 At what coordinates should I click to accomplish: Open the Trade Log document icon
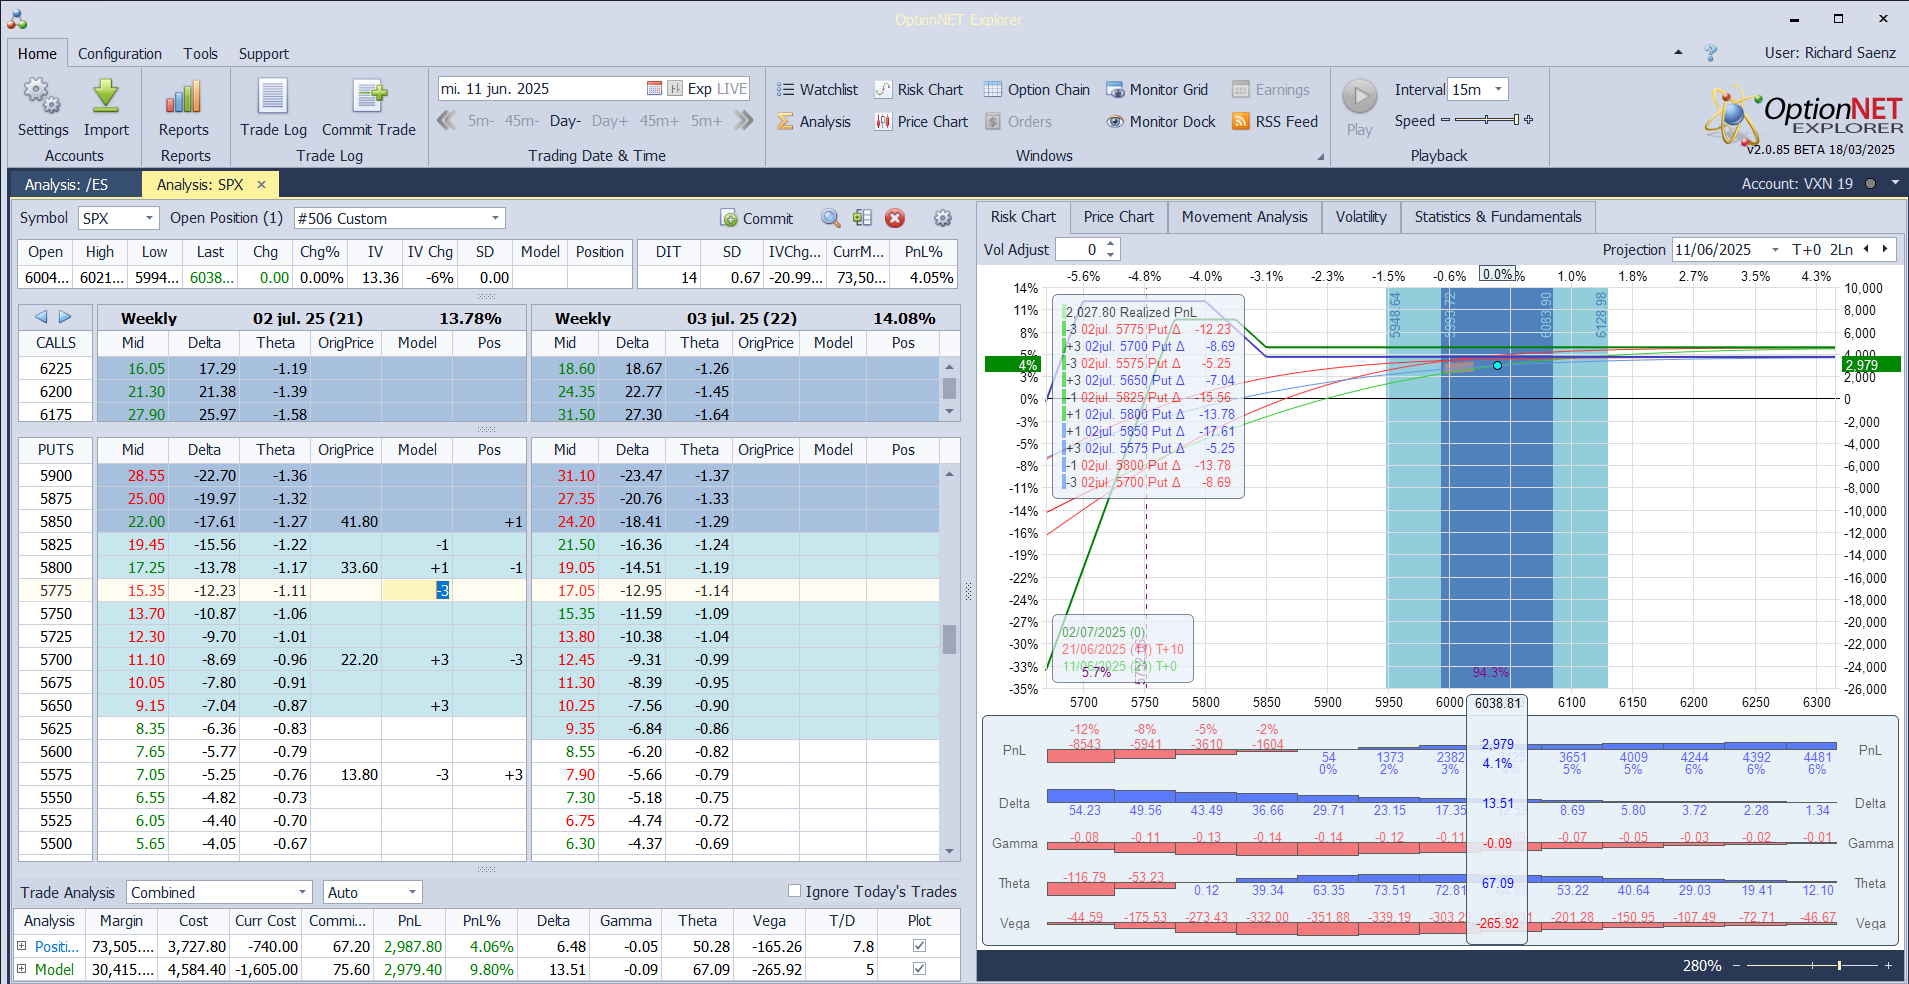(273, 97)
